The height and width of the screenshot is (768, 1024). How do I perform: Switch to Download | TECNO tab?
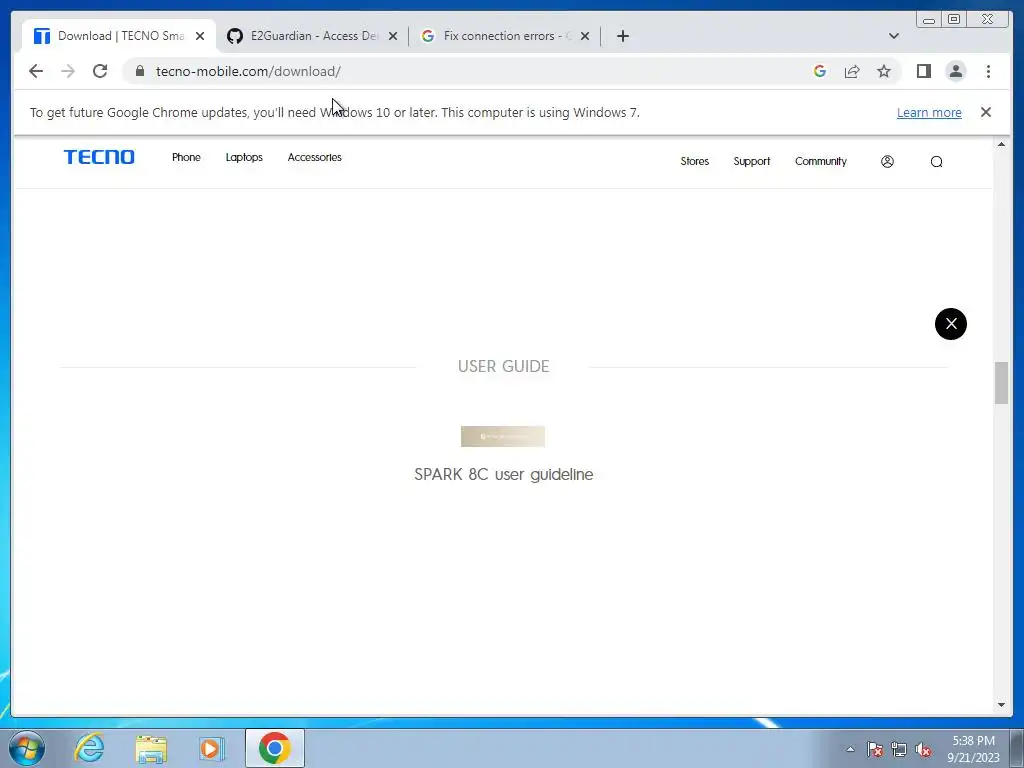tap(118, 36)
